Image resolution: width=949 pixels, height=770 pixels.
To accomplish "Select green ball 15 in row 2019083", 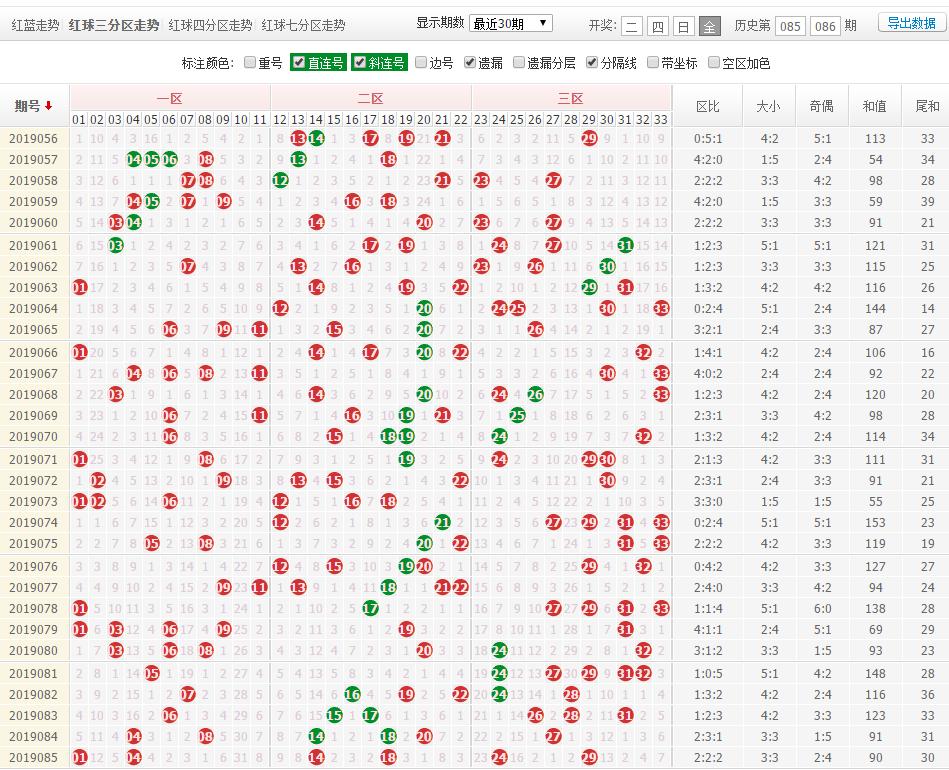I will coord(334,716).
